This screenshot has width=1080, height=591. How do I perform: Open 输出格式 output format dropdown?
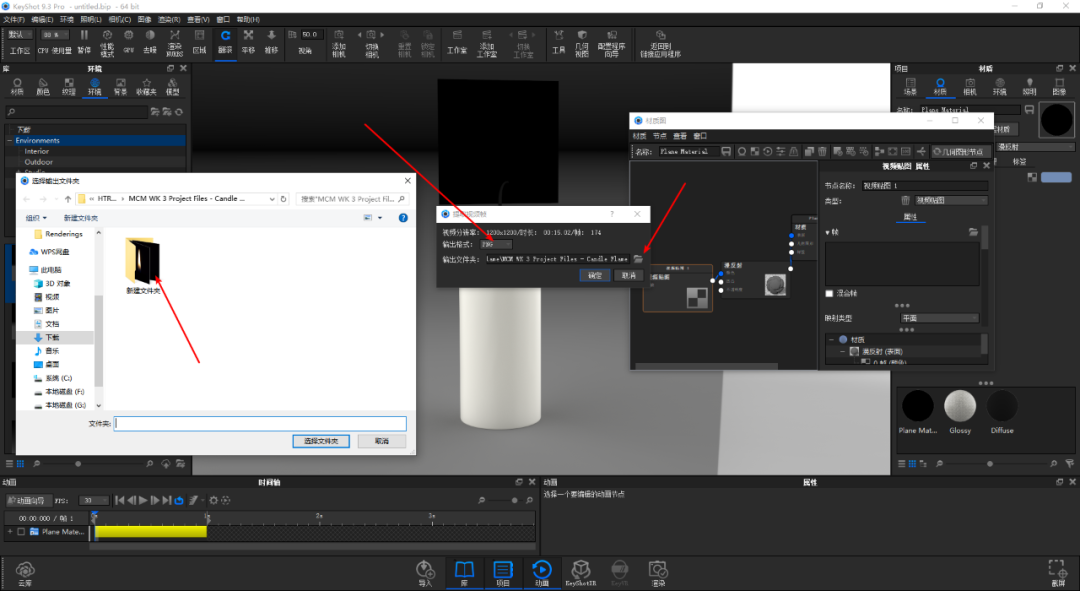tap(496, 245)
